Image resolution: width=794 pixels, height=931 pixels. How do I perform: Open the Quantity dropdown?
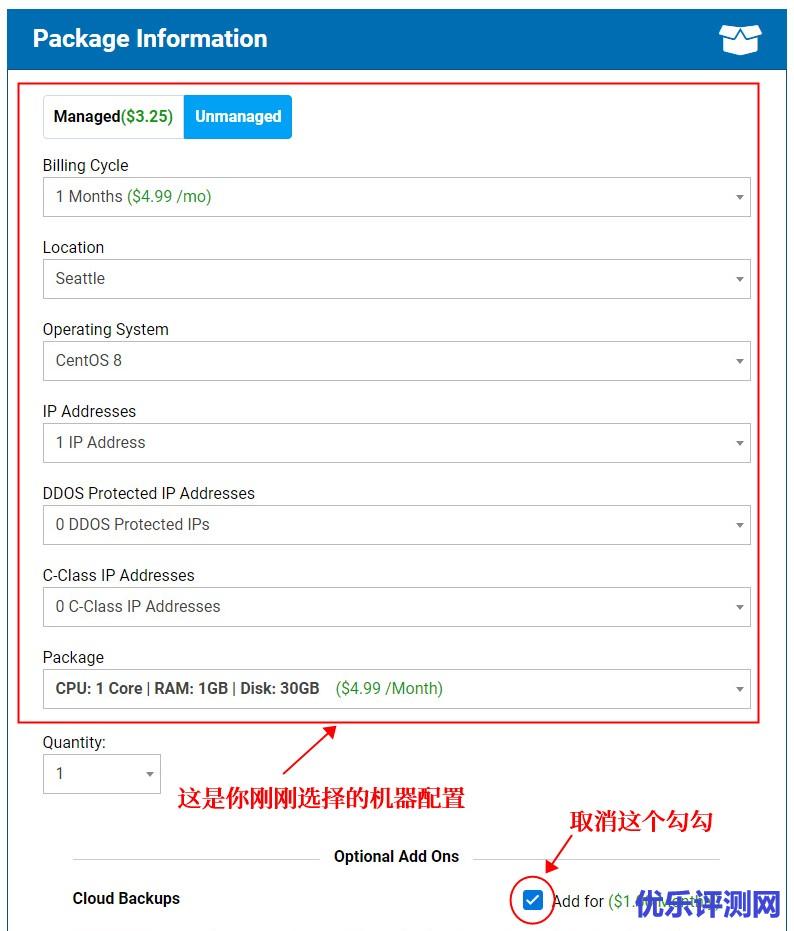(x=102, y=774)
